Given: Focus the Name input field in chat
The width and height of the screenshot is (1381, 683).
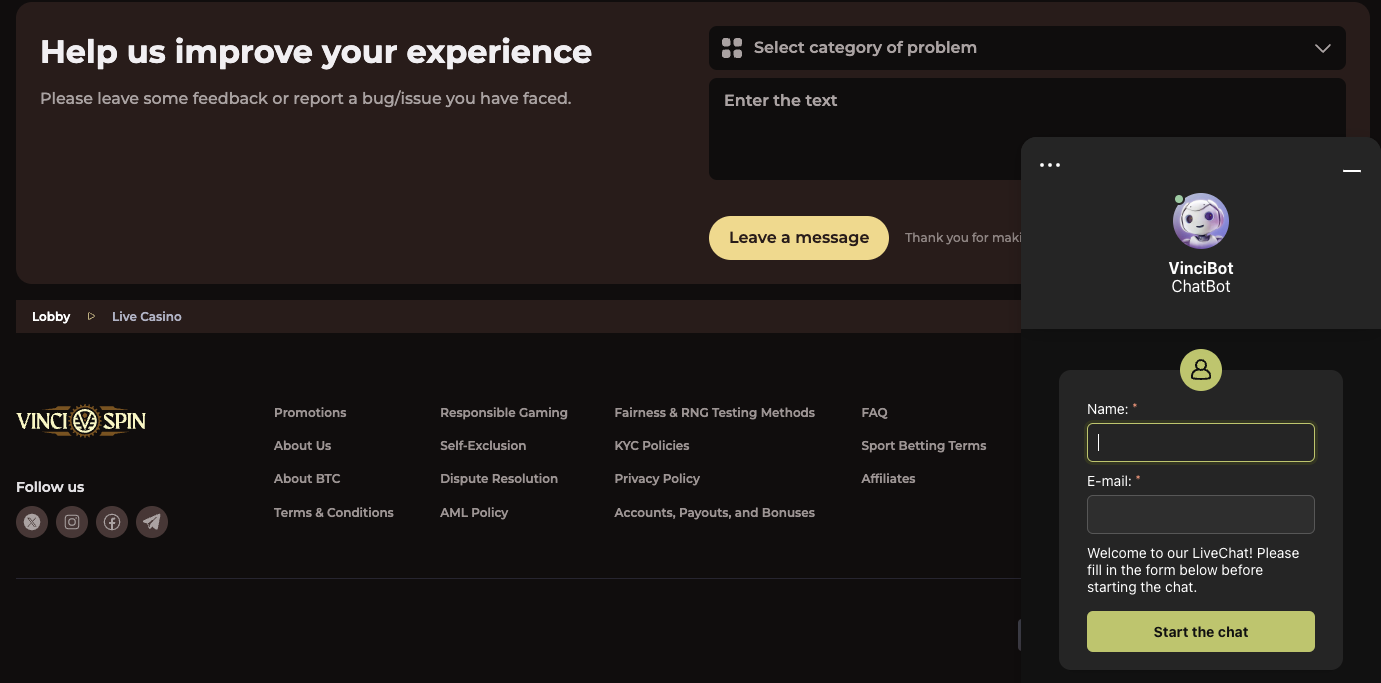Looking at the screenshot, I should 1200,443.
